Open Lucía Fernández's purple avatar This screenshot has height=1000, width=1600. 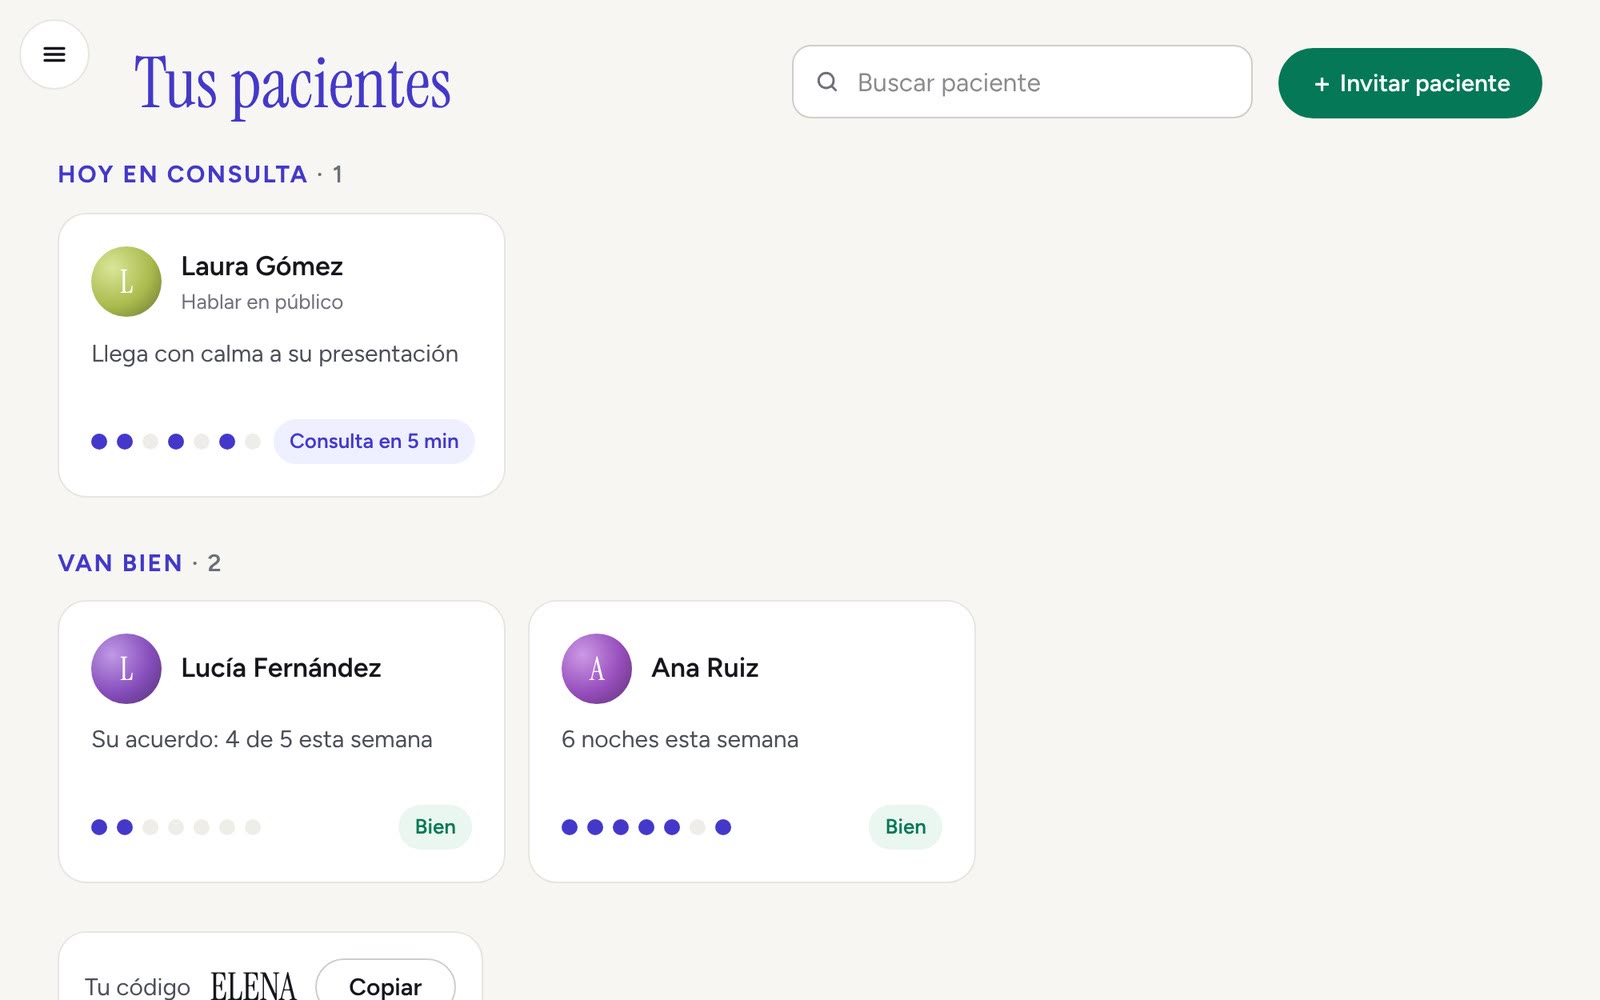click(126, 669)
